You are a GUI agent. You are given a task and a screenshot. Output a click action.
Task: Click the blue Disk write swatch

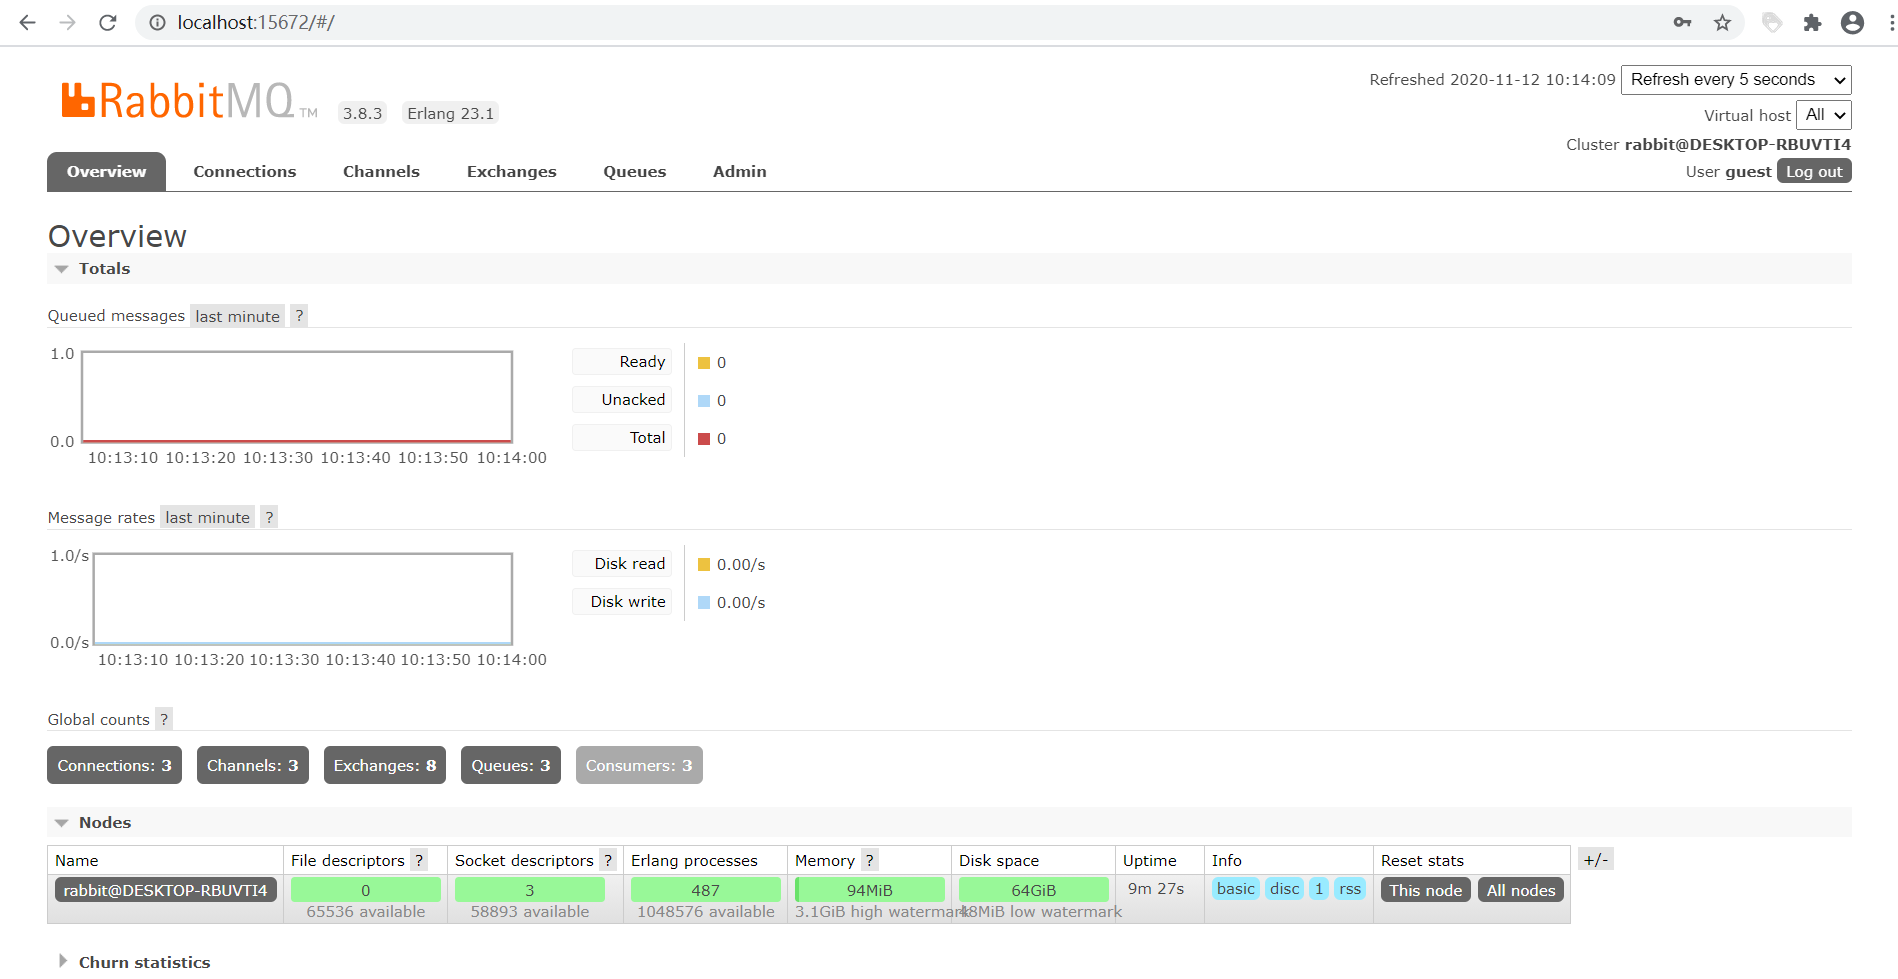[x=704, y=603]
